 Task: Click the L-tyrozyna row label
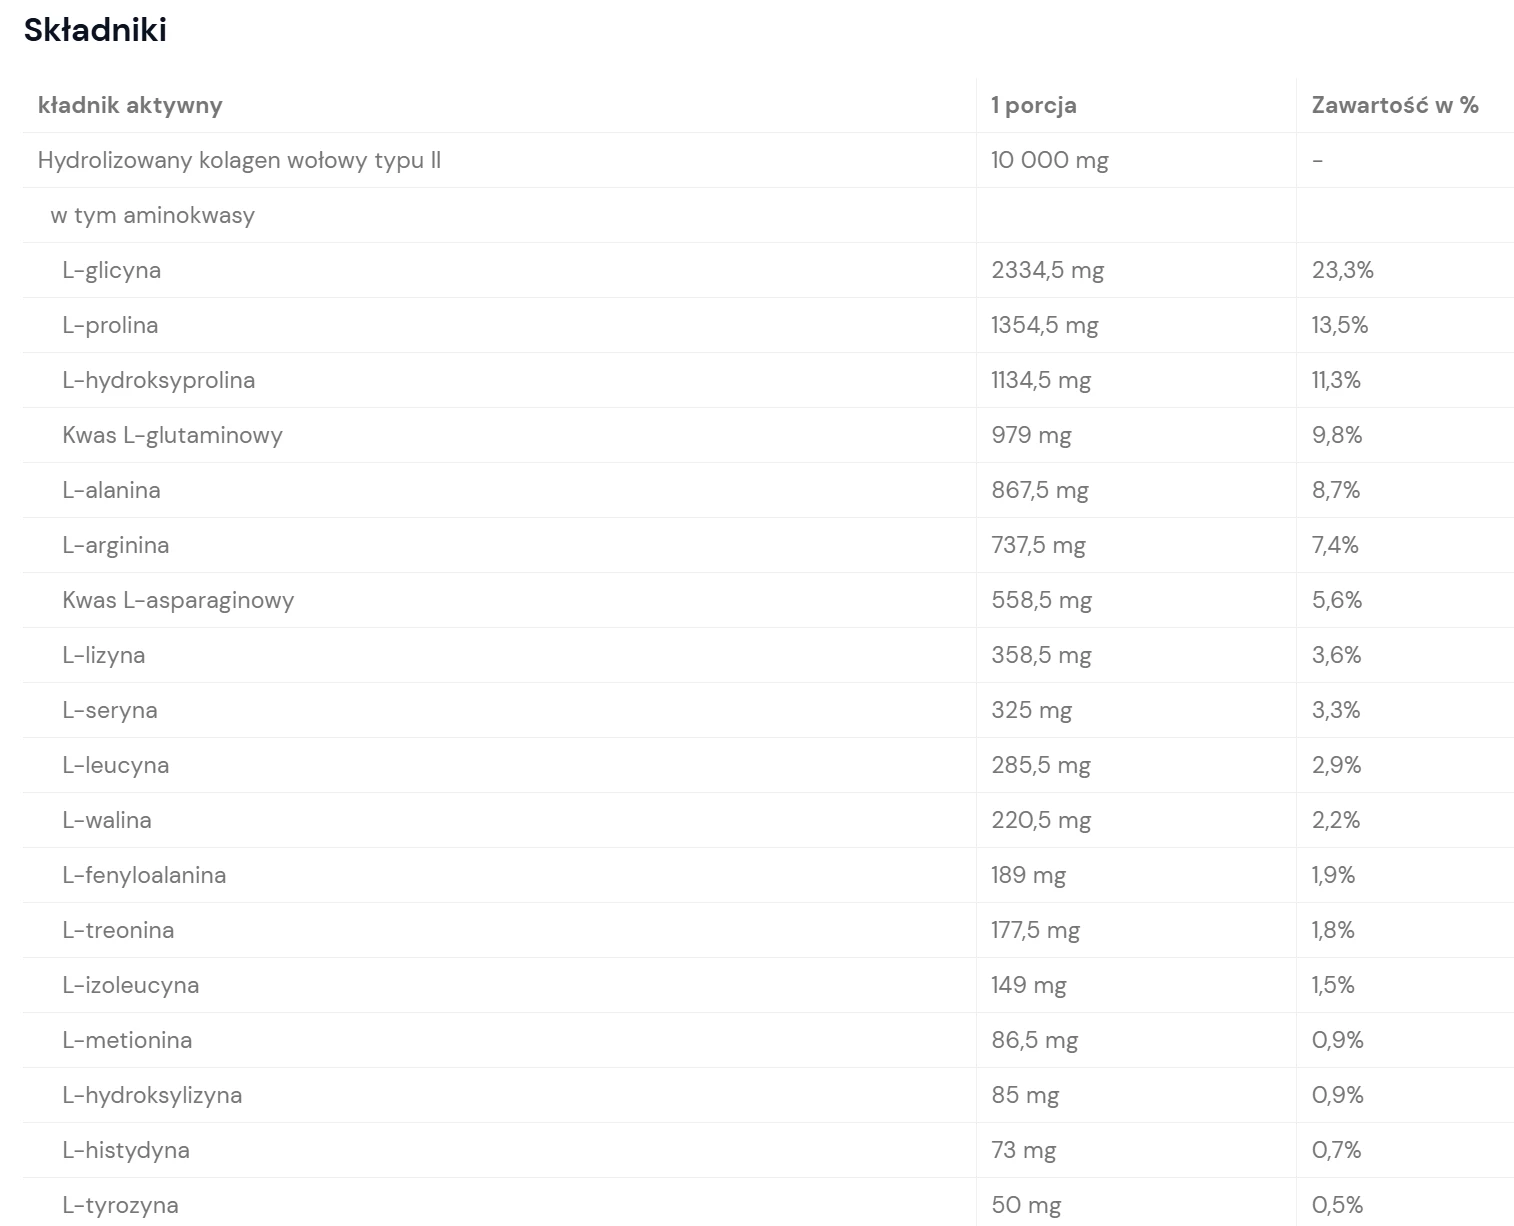coord(120,1205)
